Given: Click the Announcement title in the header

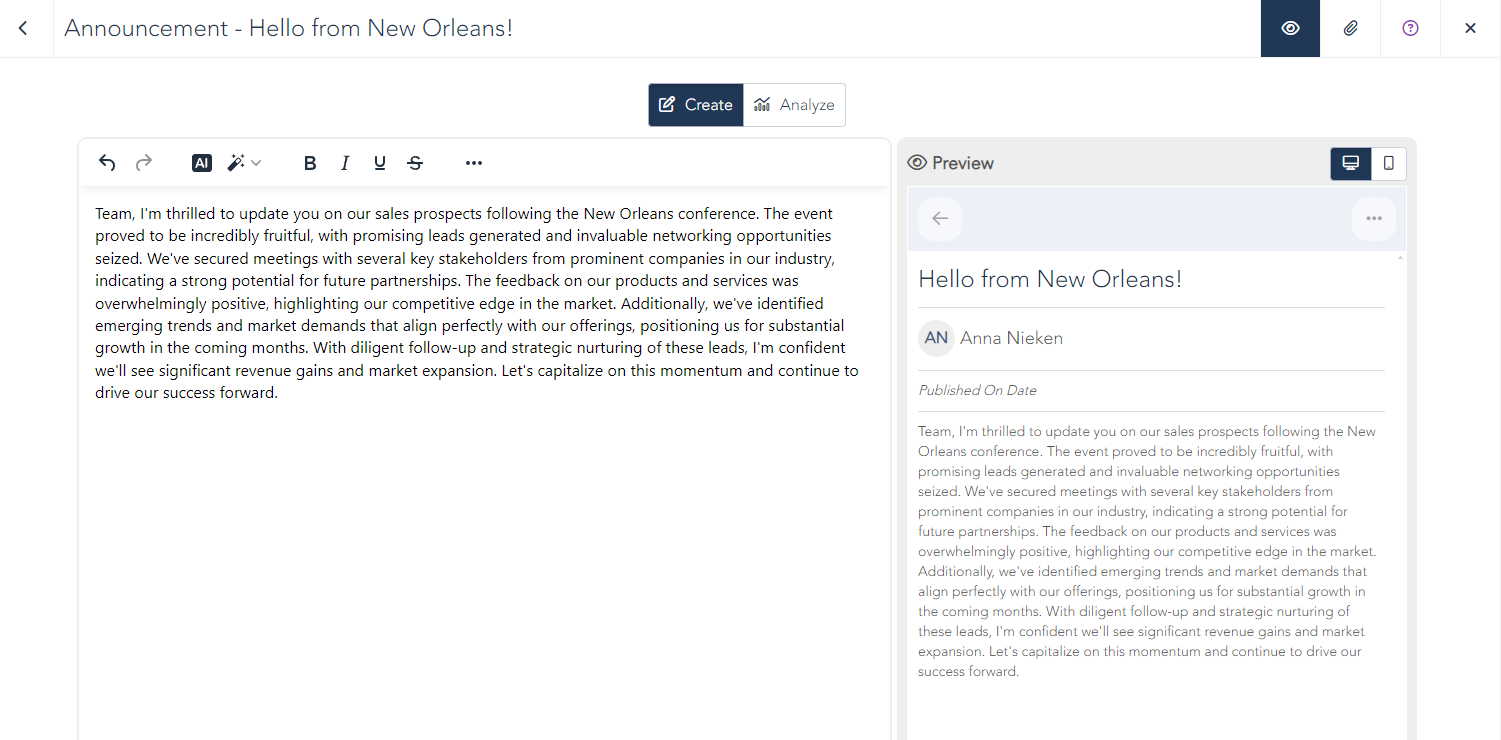Looking at the screenshot, I should [289, 28].
